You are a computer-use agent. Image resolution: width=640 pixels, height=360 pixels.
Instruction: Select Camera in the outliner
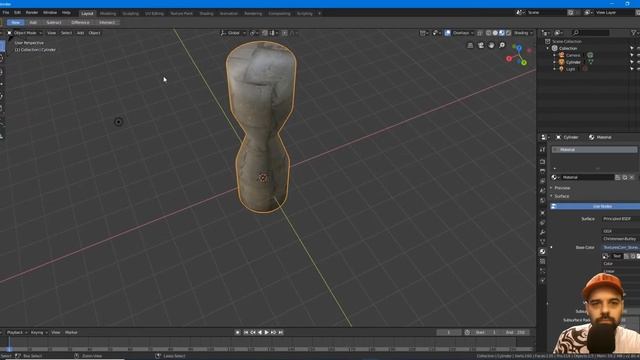click(573, 55)
